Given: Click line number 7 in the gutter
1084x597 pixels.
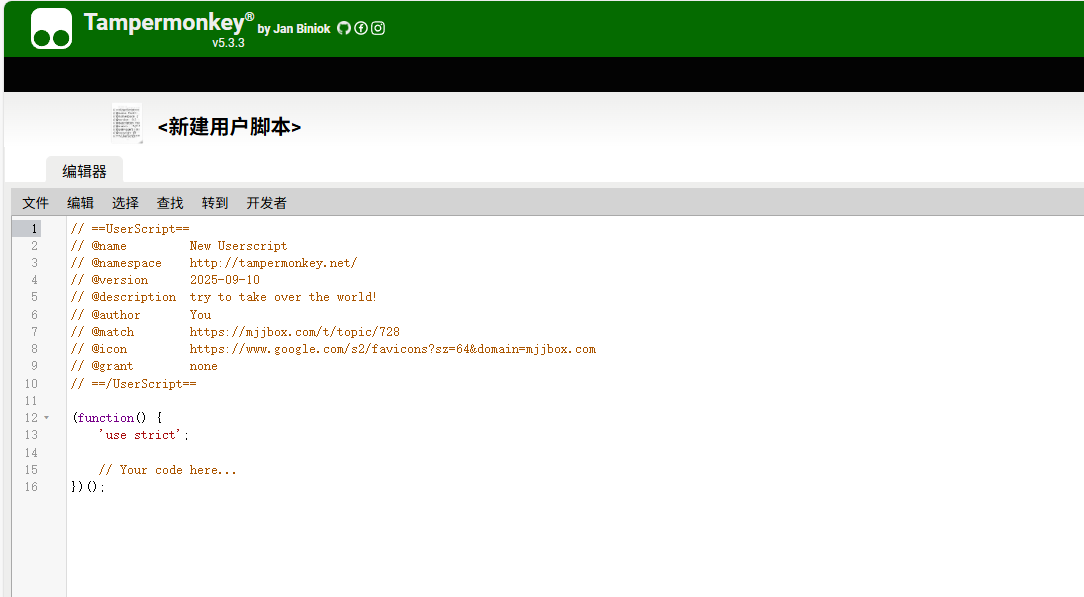Looking at the screenshot, I should tap(34, 332).
